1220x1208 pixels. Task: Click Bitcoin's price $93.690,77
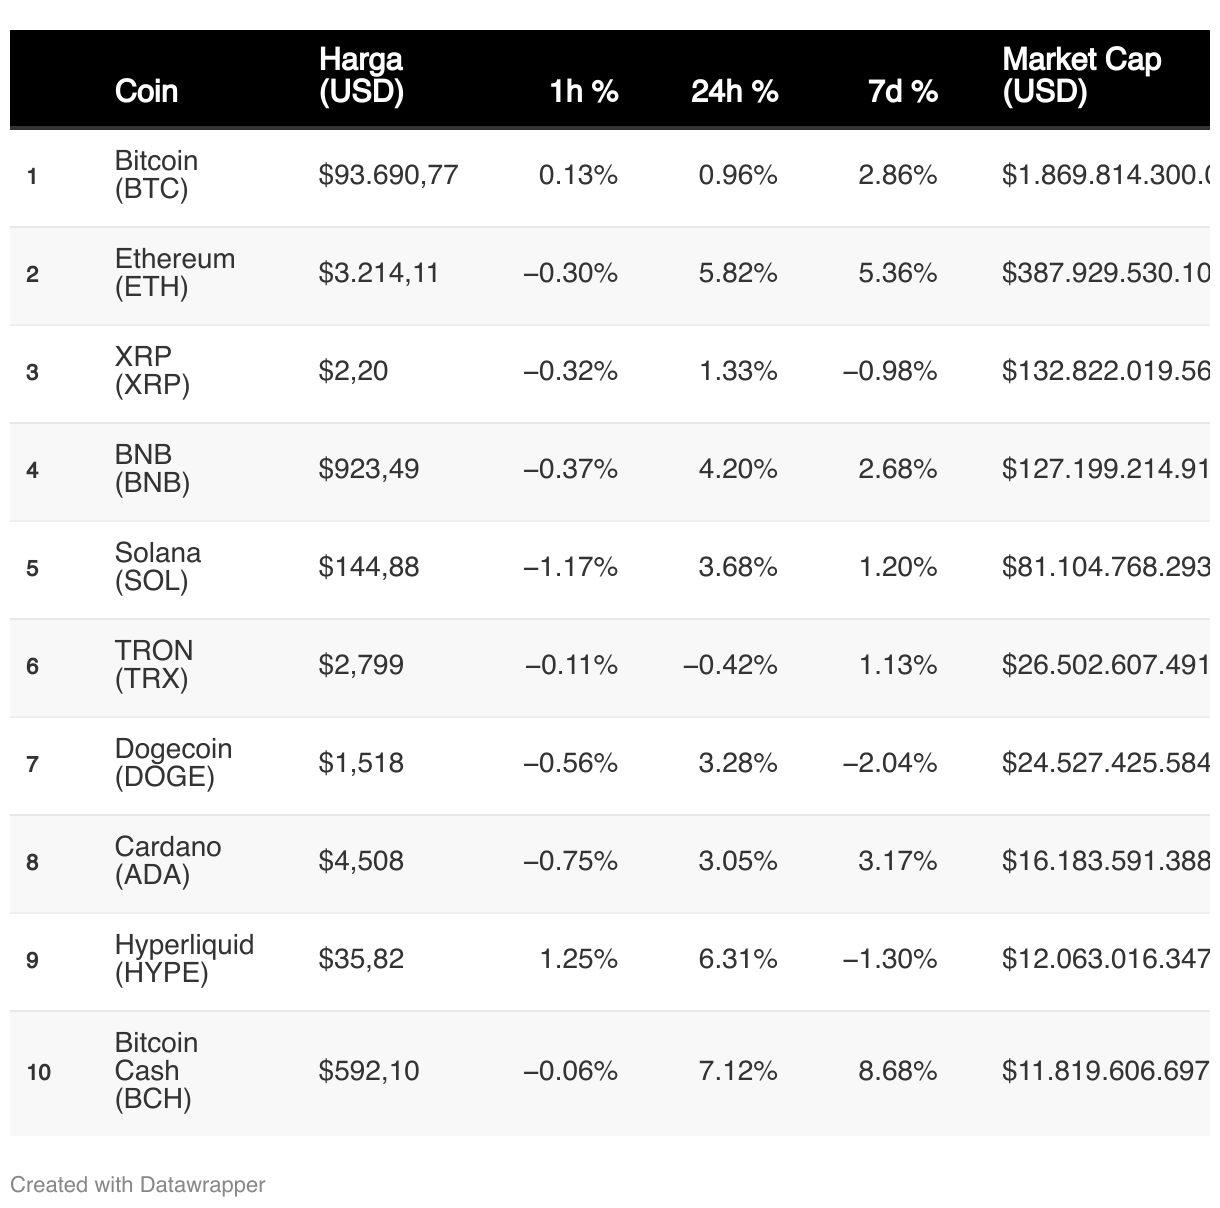coord(388,175)
